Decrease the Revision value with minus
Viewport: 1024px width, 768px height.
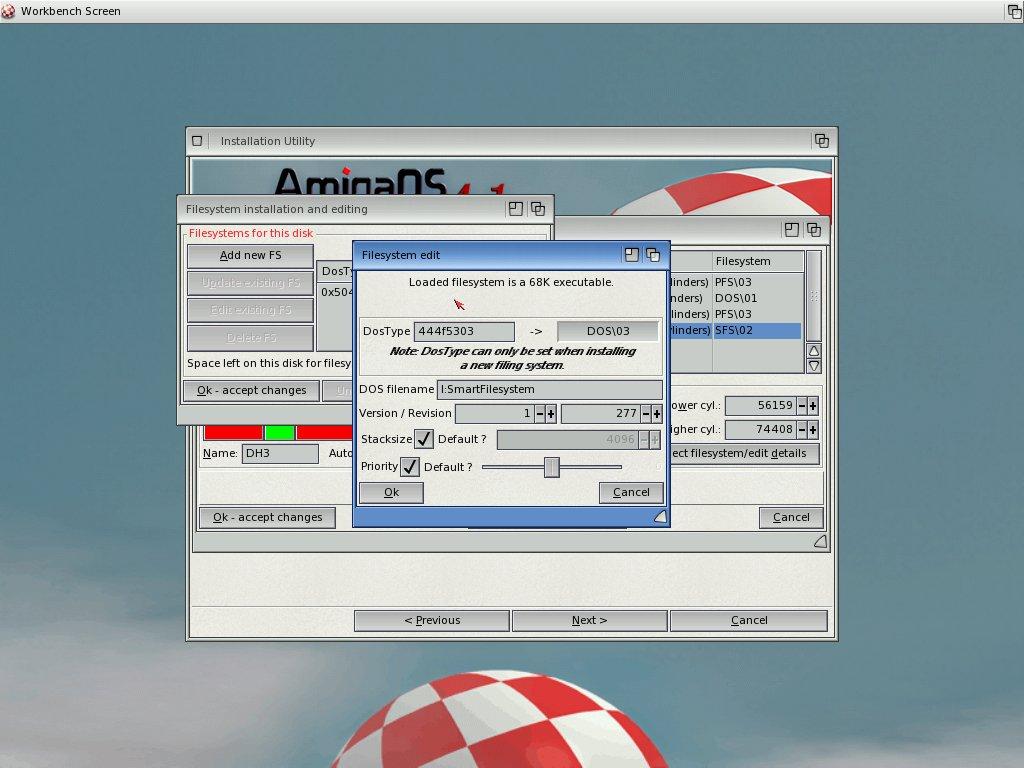click(x=646, y=413)
